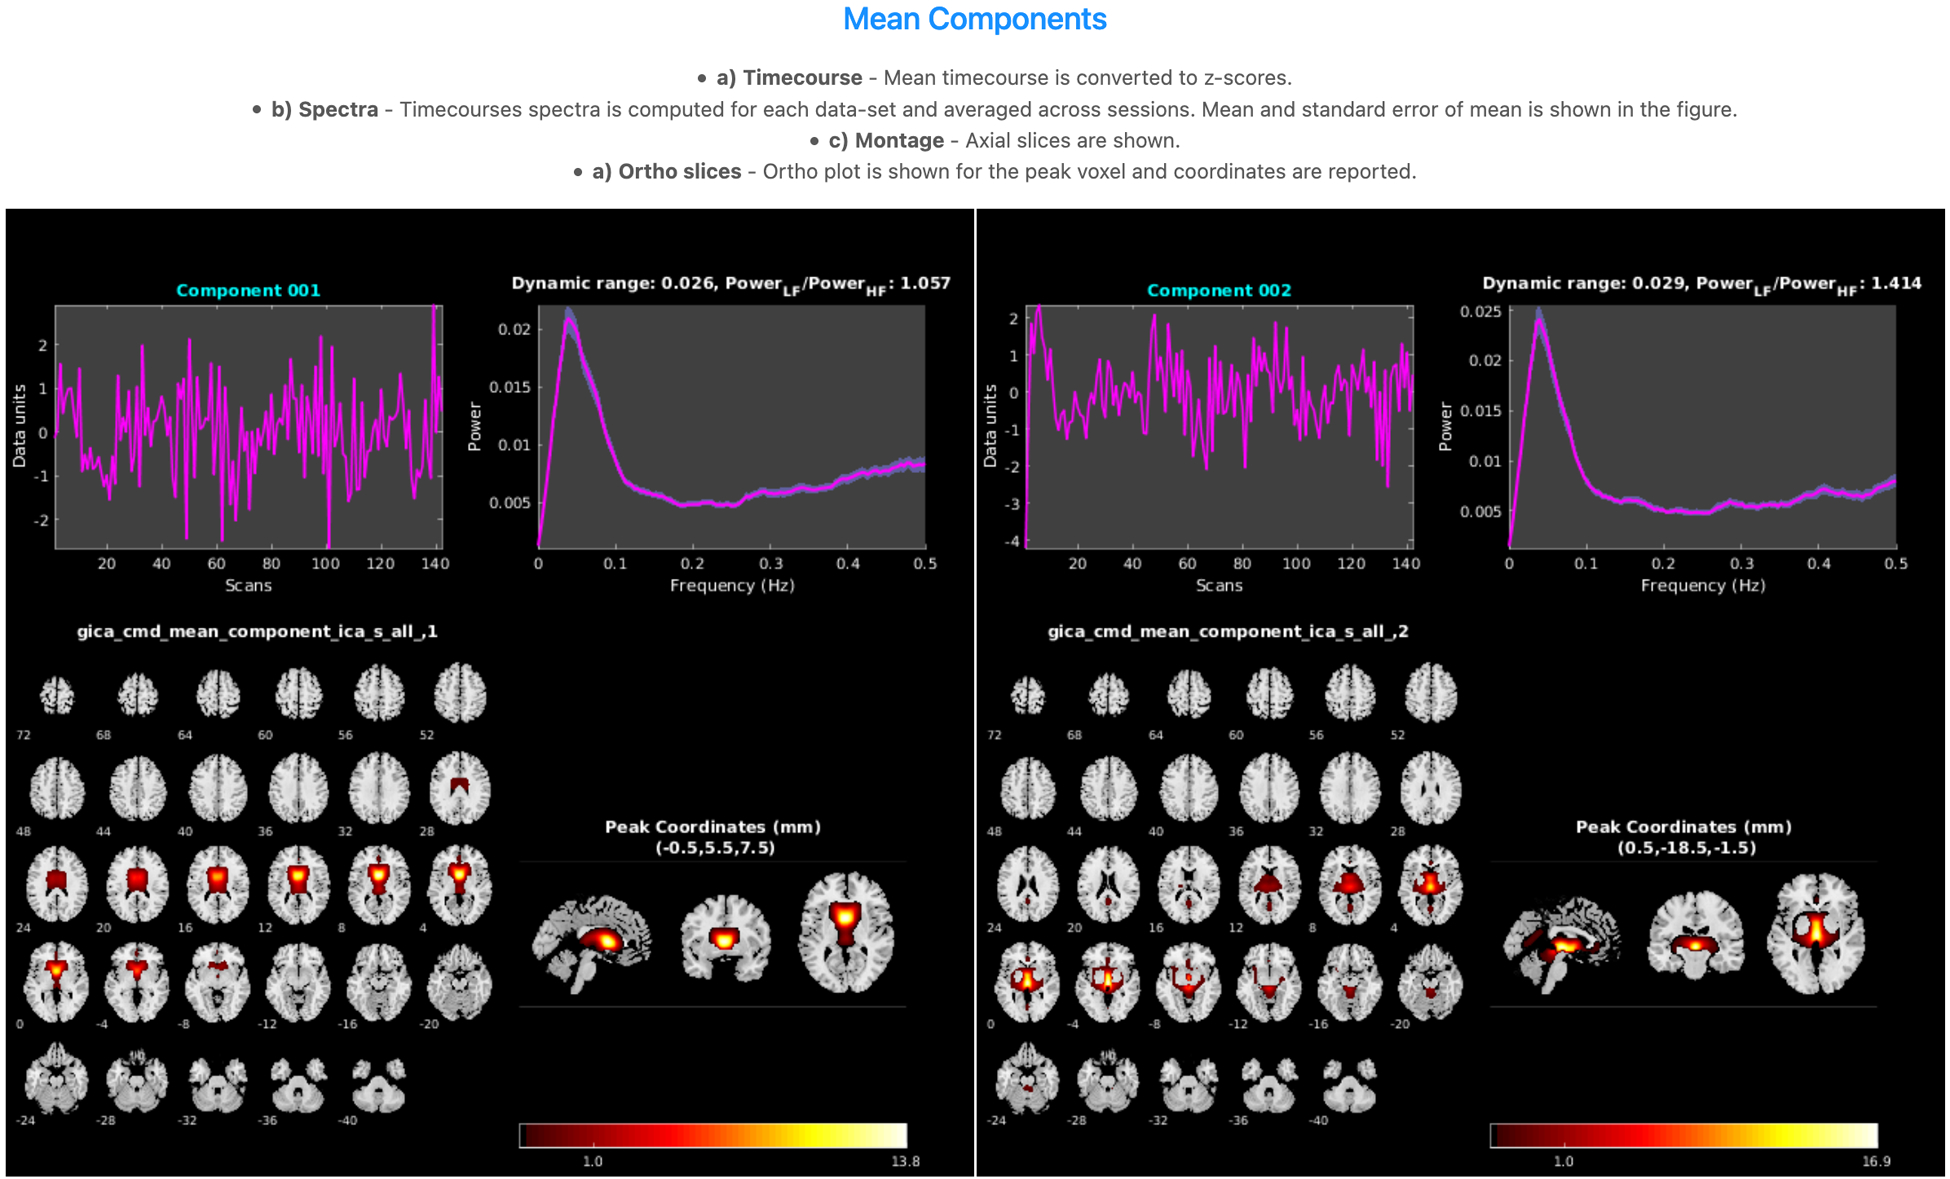Click Component 001 axial ortho slice
The height and width of the screenshot is (1179, 1950).
click(846, 933)
